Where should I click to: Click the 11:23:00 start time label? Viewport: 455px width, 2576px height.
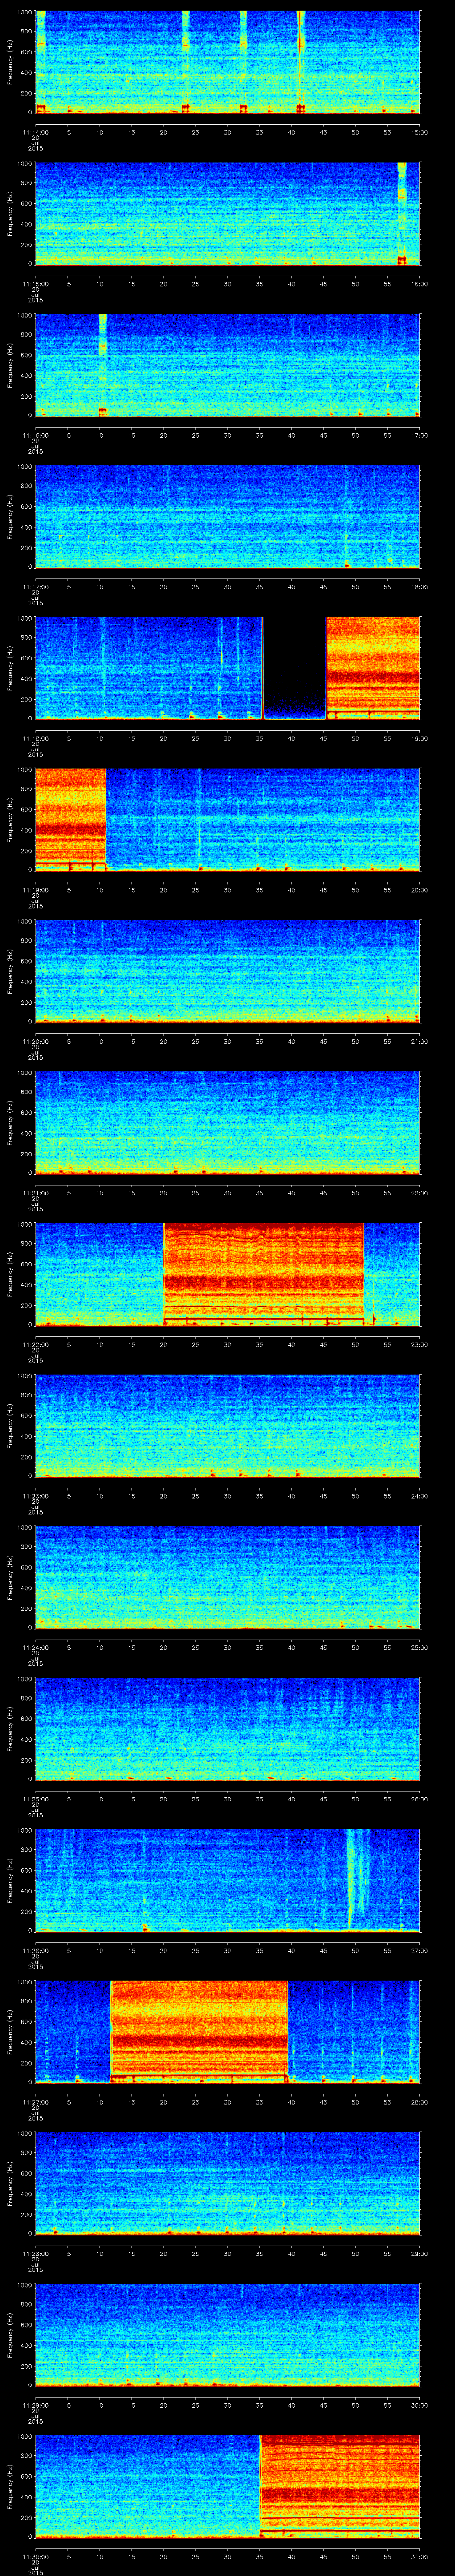(x=36, y=1495)
